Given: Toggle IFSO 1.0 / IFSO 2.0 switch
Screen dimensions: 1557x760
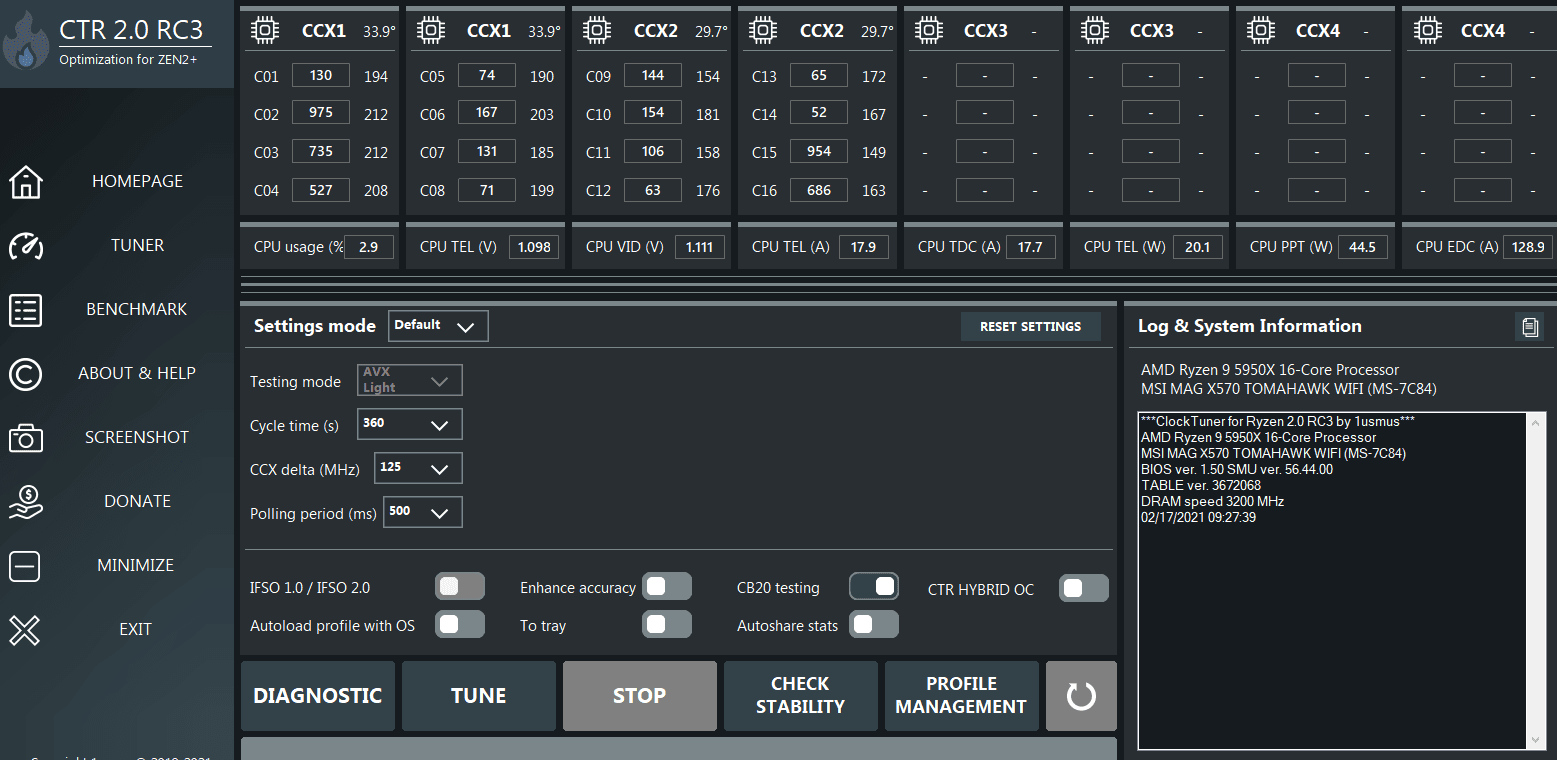Looking at the screenshot, I should coord(460,586).
